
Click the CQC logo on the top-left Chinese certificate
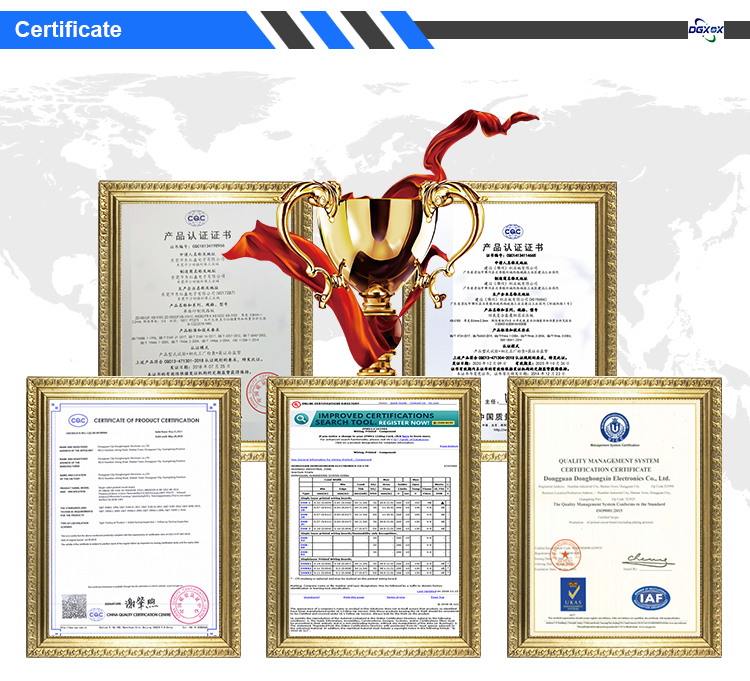click(198, 217)
